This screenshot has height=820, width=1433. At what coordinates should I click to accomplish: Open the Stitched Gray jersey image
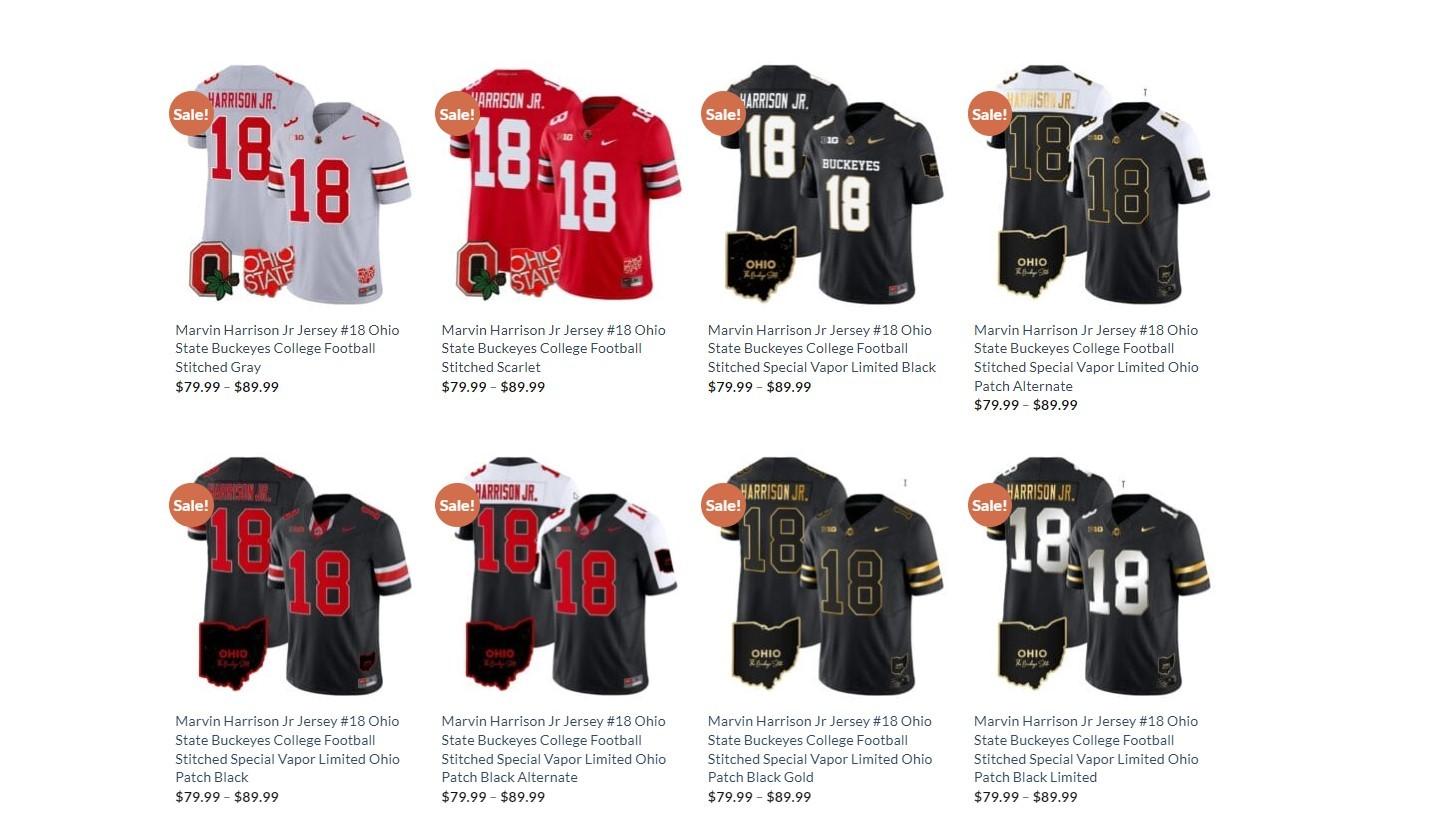point(292,186)
